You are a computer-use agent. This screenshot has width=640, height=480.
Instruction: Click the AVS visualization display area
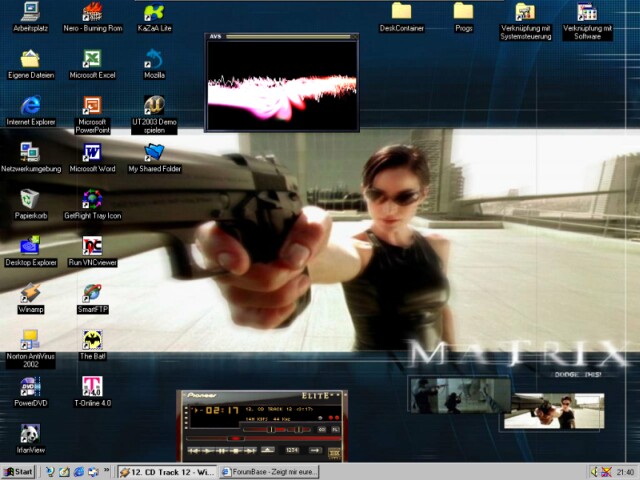pos(282,85)
